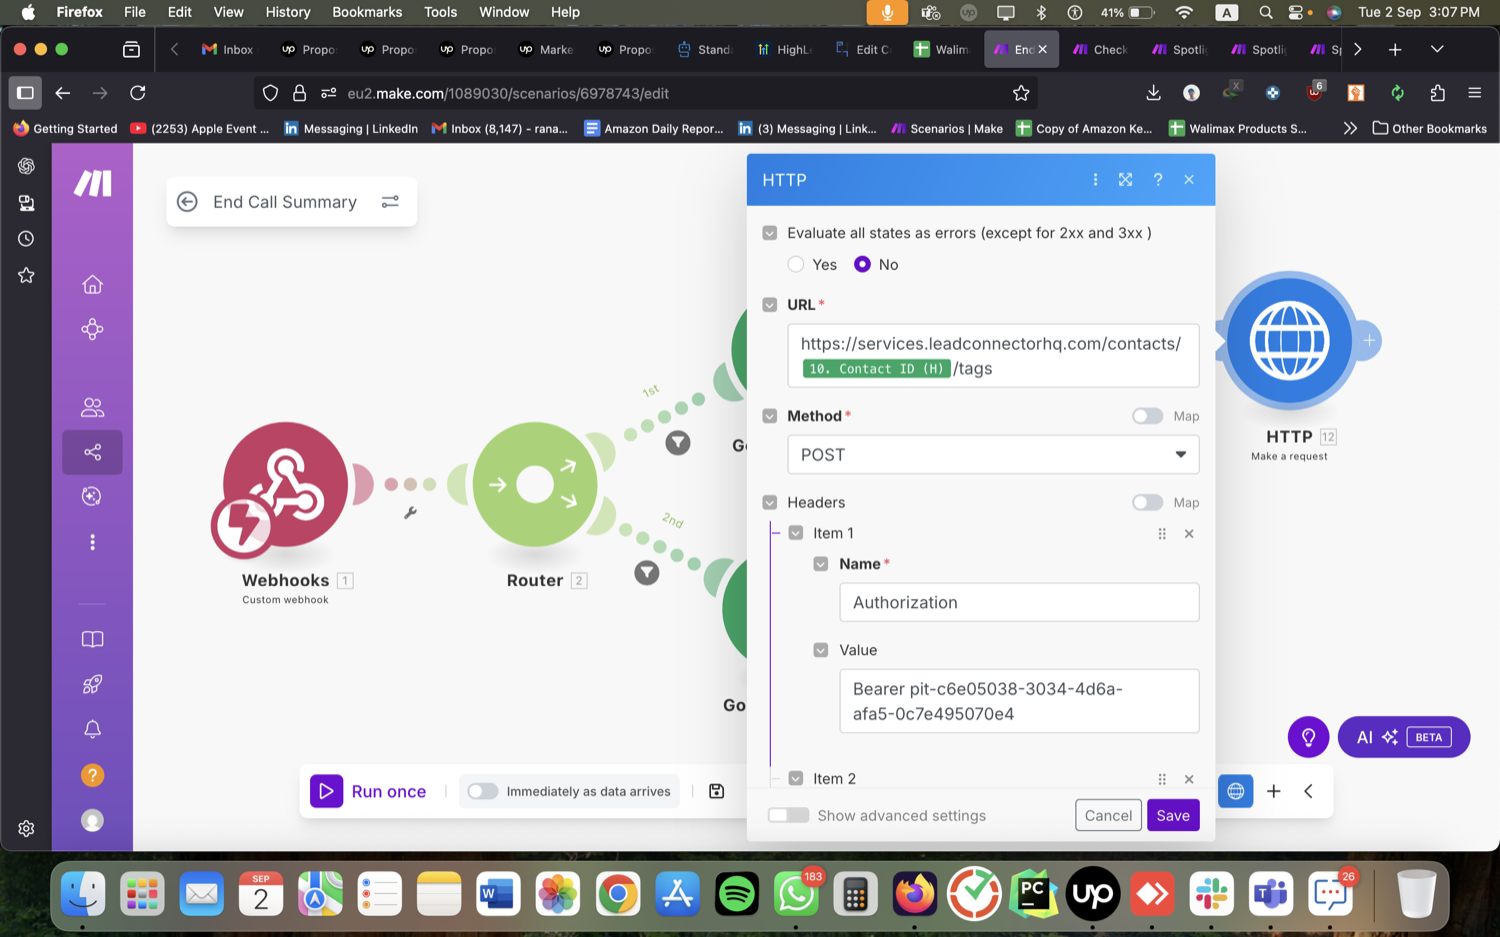Screen dimensions: 1500x937
Task: Open the wrench settings after Webhooks
Action: pyautogui.click(x=410, y=513)
